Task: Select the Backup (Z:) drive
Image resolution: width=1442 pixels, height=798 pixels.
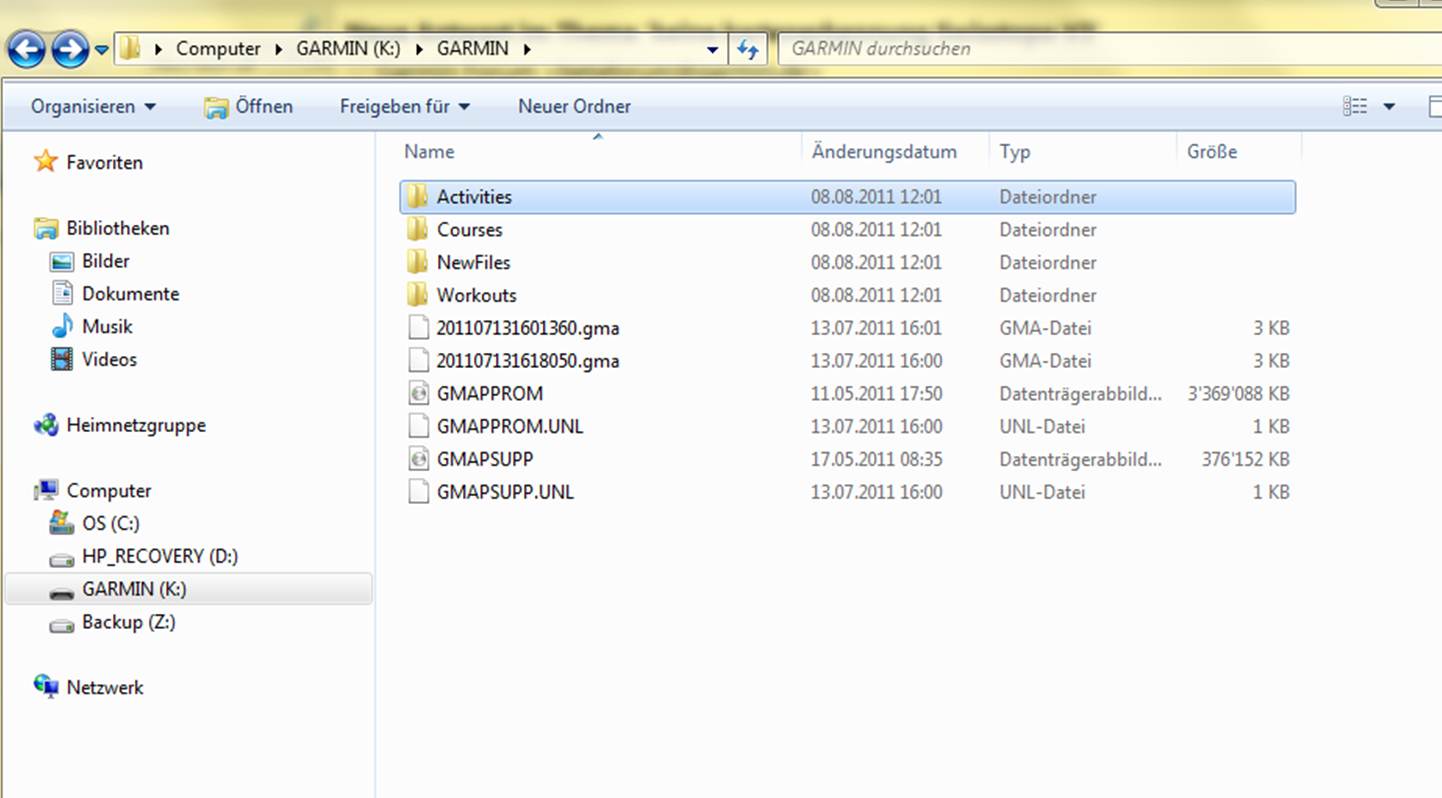Action: [129, 622]
